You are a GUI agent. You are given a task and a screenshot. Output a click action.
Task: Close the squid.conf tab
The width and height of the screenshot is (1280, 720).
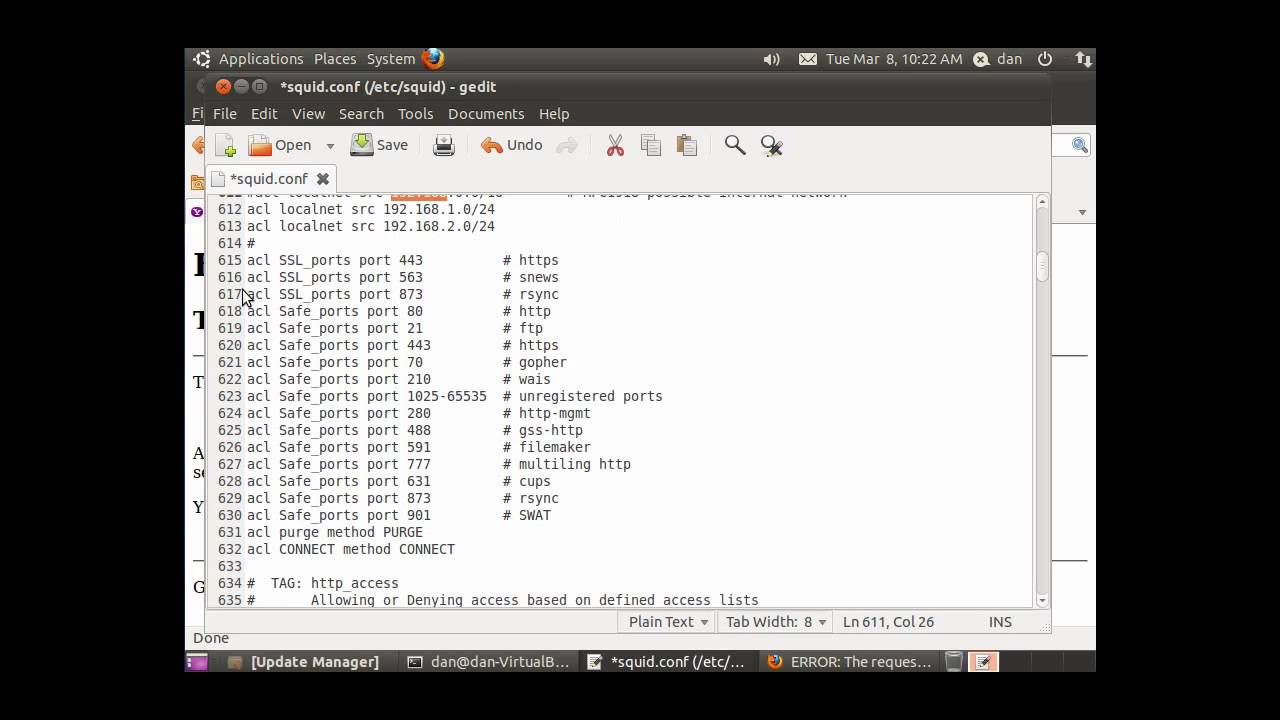pos(323,179)
